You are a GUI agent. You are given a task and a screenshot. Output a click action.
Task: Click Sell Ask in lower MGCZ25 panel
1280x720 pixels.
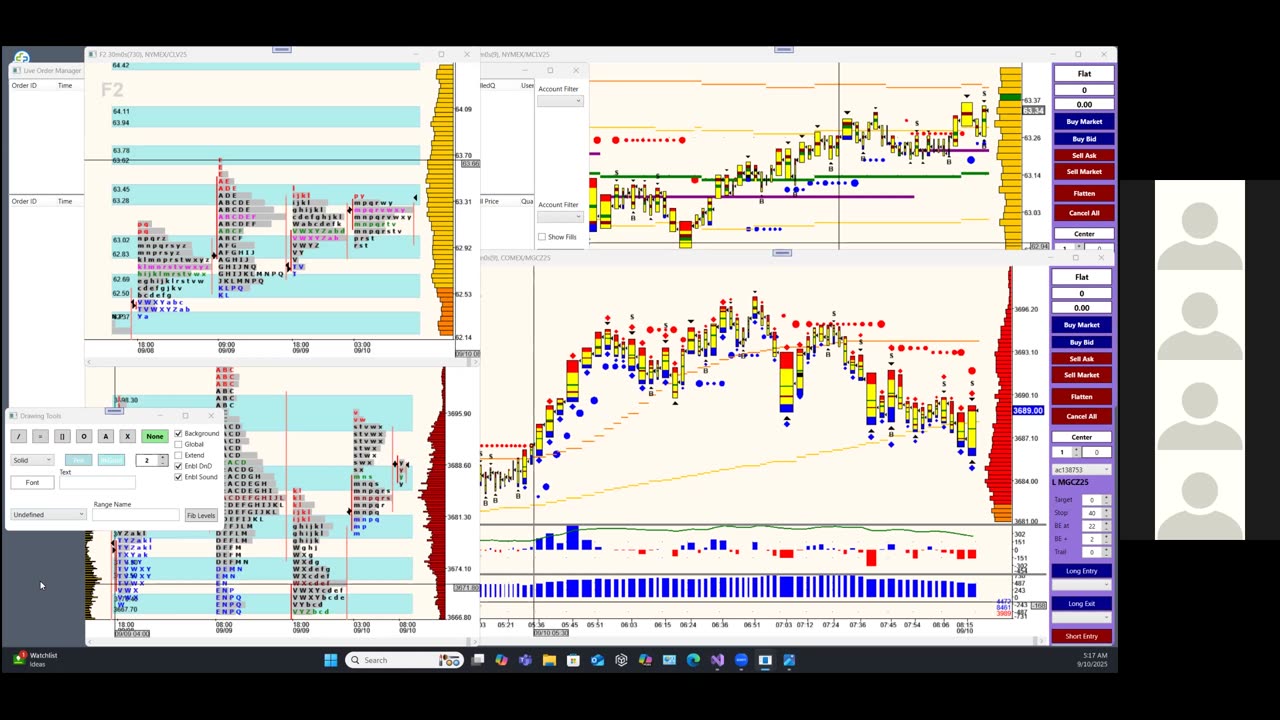(x=1081, y=358)
